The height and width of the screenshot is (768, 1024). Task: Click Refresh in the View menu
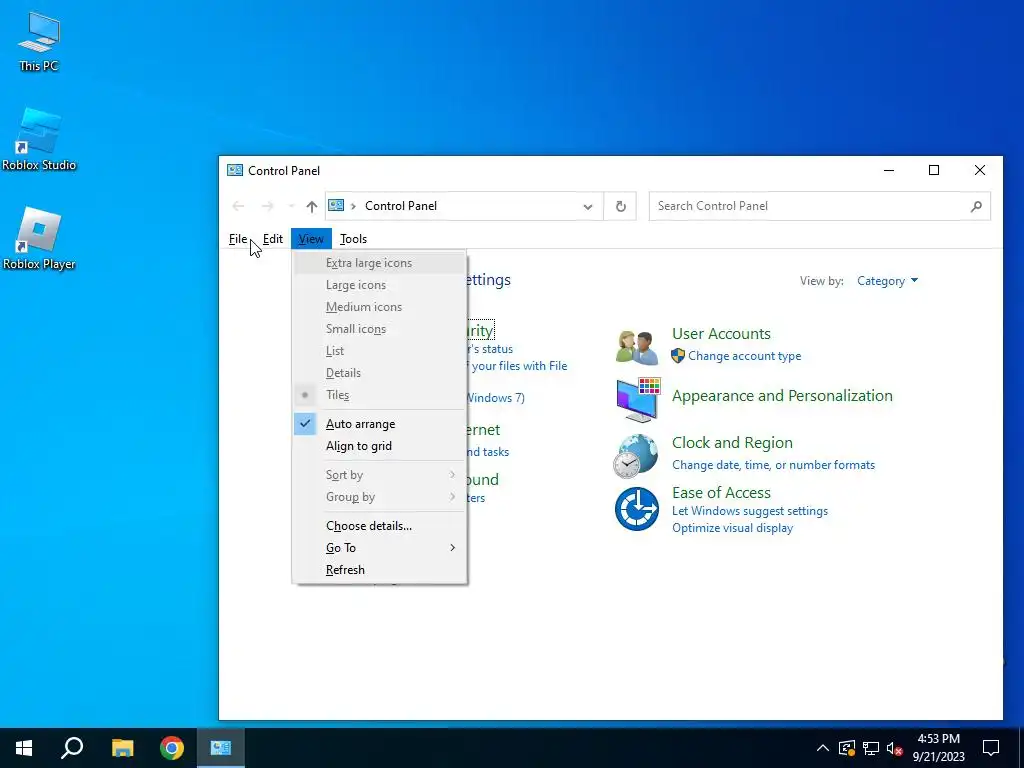pyautogui.click(x=379, y=570)
